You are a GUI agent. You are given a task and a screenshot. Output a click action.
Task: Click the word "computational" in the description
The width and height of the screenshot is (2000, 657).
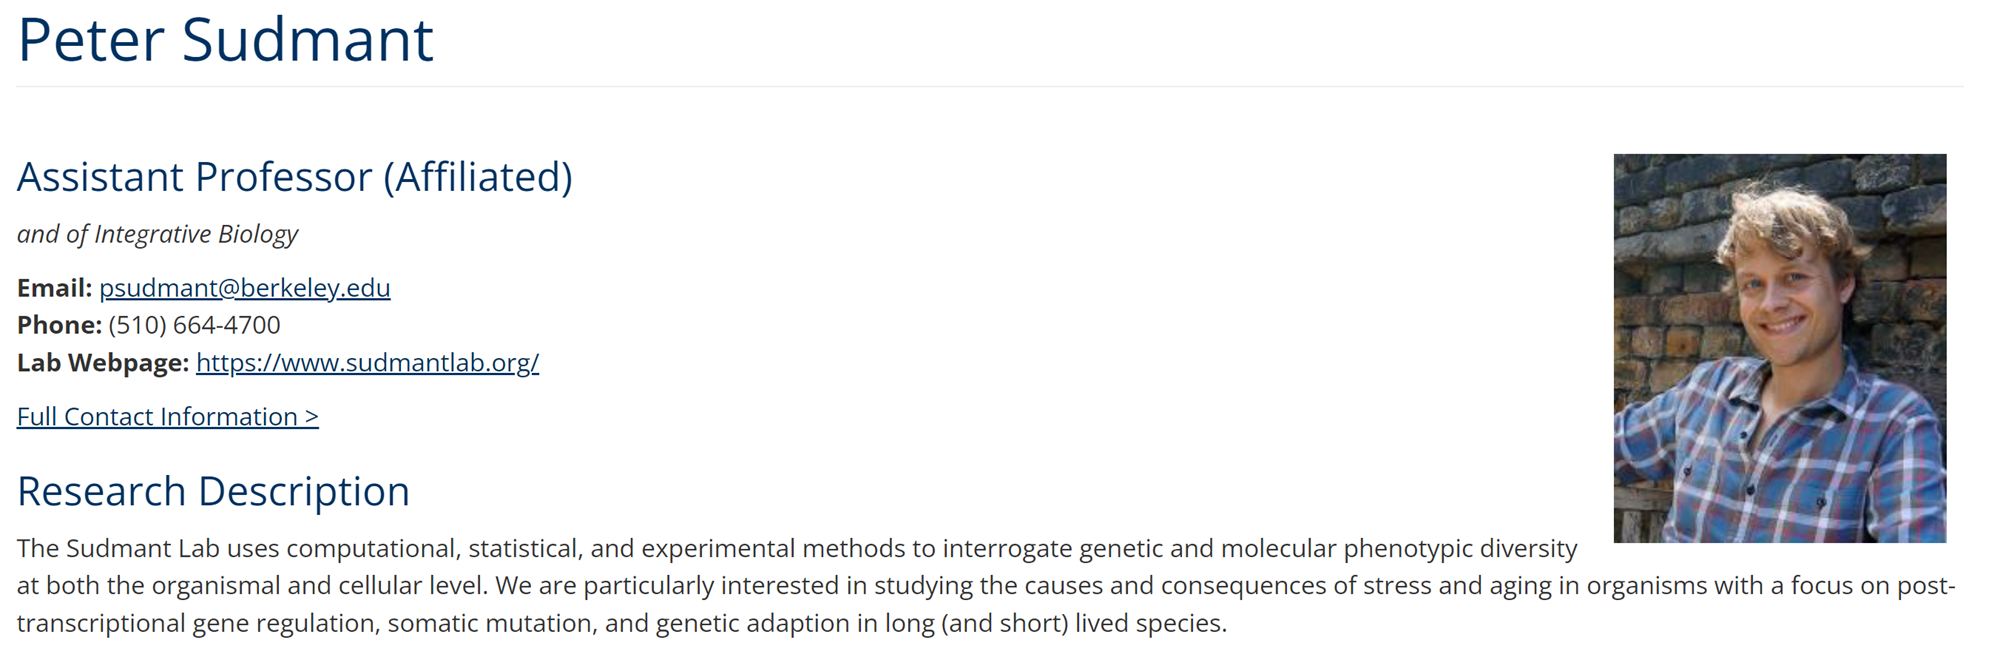point(373,549)
